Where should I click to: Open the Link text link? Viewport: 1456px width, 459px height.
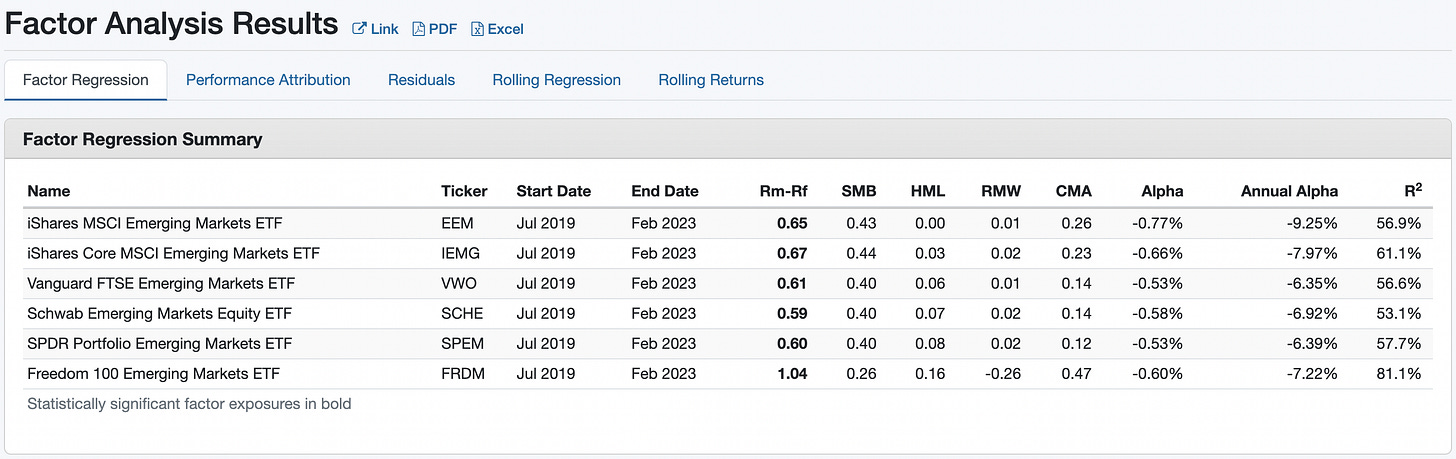point(384,29)
